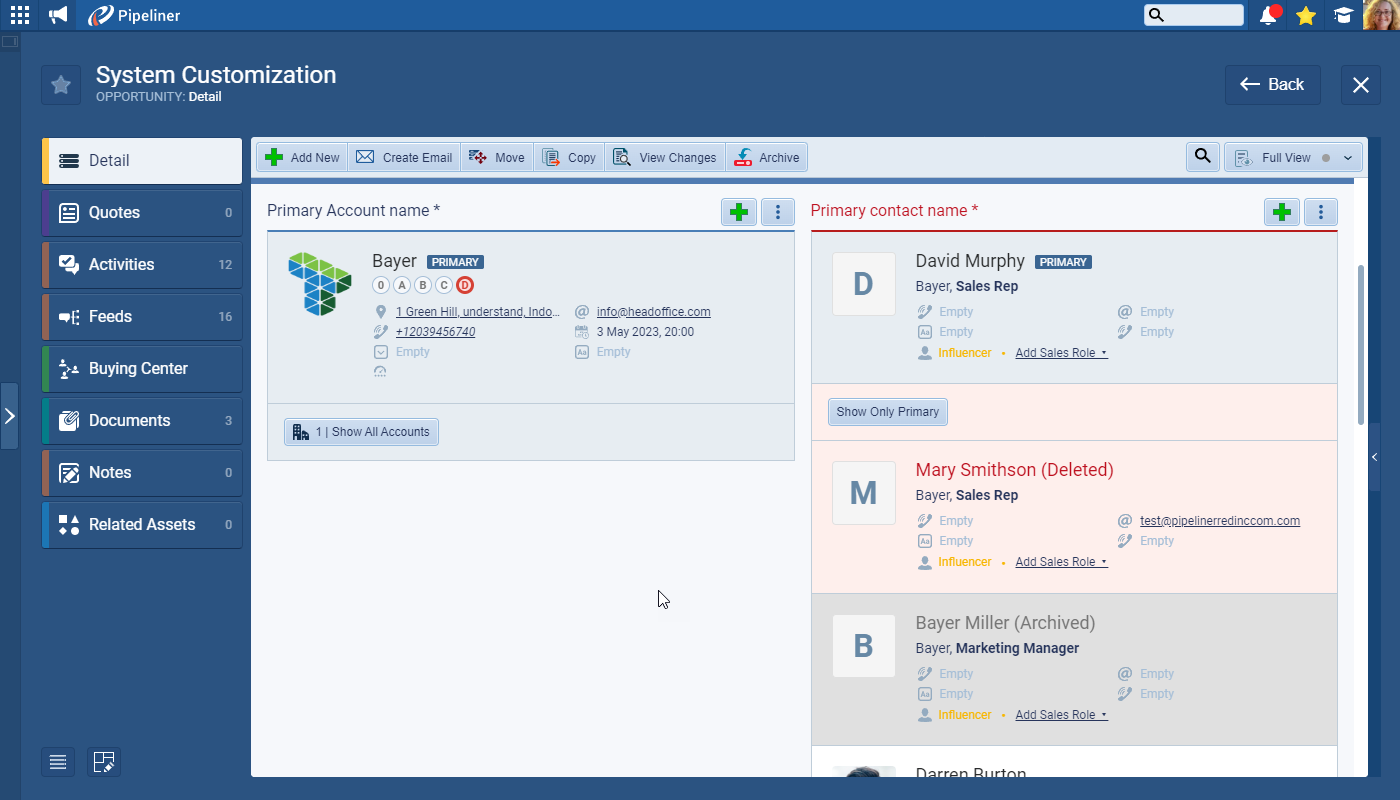Click the Show Only Primary button

coord(887,412)
